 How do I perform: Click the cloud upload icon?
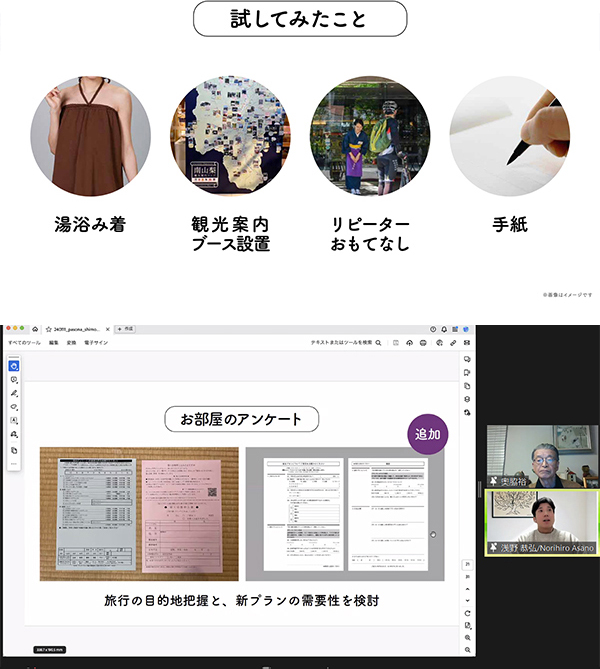[x=410, y=343]
